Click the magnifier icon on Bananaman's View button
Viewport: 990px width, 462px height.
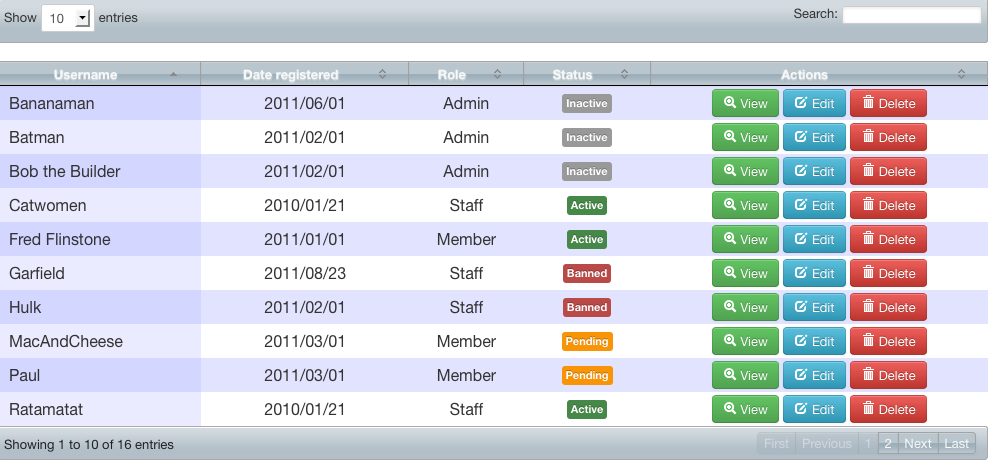(730, 103)
